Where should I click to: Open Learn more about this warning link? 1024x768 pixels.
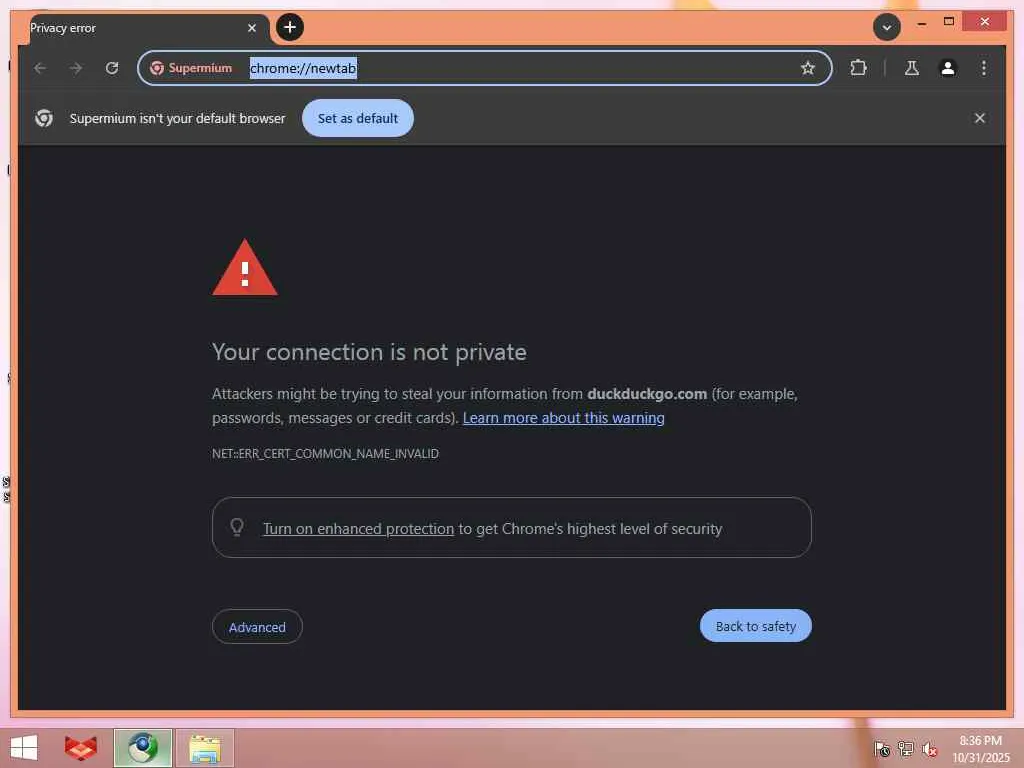[x=564, y=418]
